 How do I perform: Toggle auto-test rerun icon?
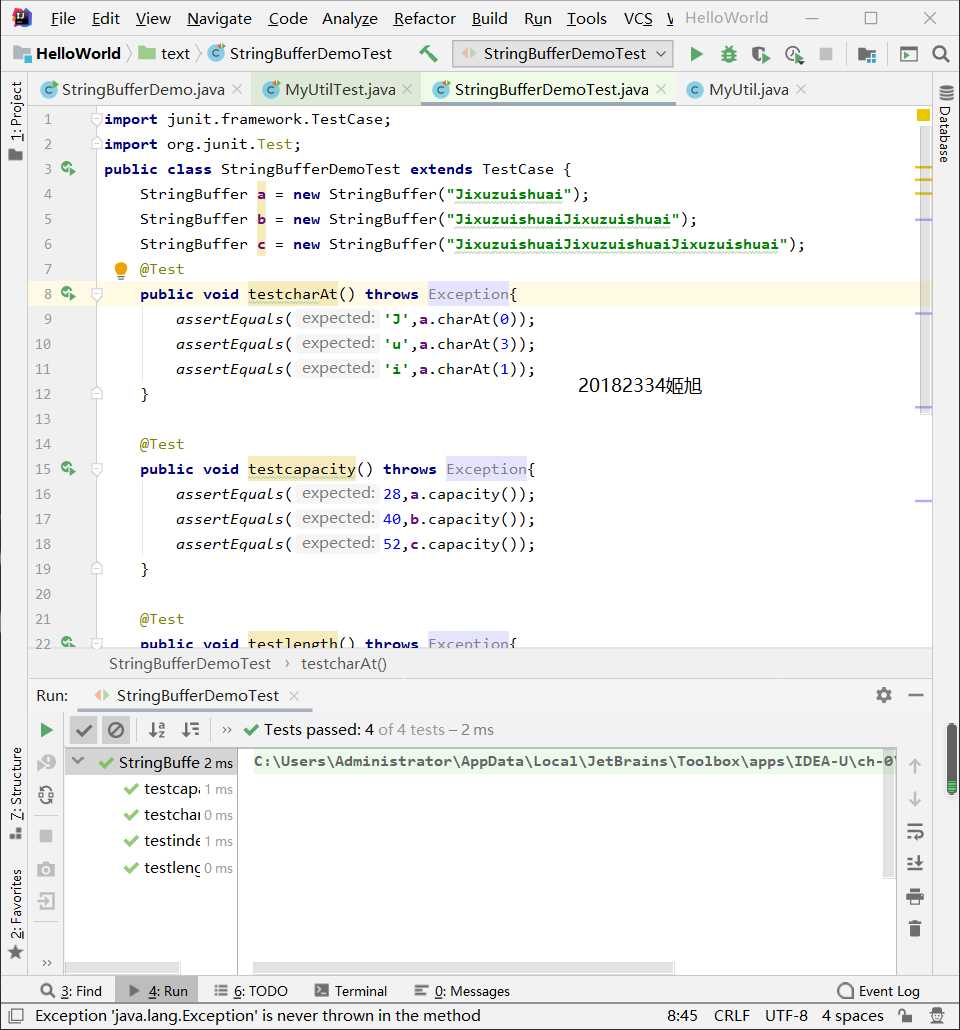pos(46,795)
